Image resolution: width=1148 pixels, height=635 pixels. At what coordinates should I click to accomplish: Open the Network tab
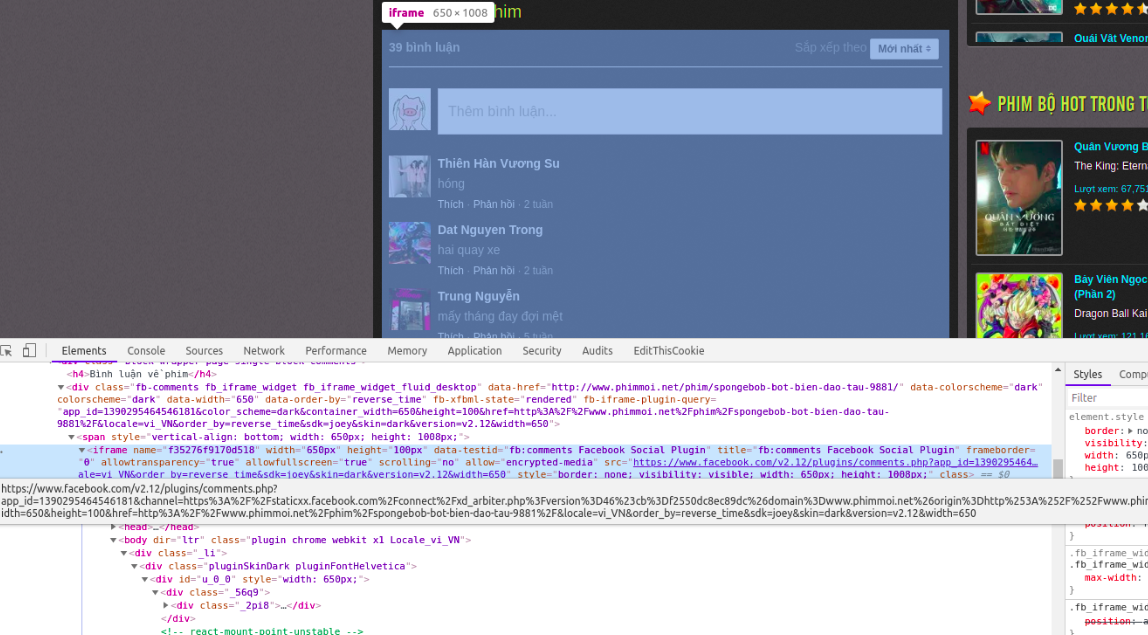[264, 351]
